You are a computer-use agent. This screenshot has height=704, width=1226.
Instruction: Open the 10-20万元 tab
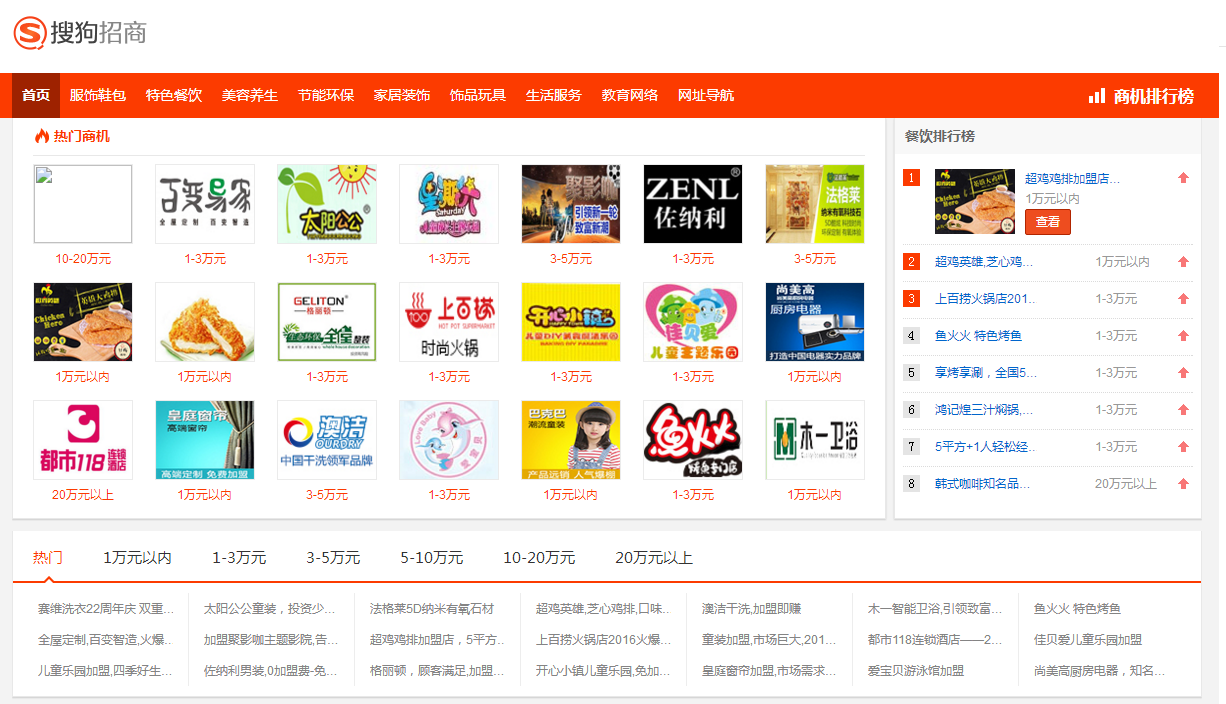point(539,557)
